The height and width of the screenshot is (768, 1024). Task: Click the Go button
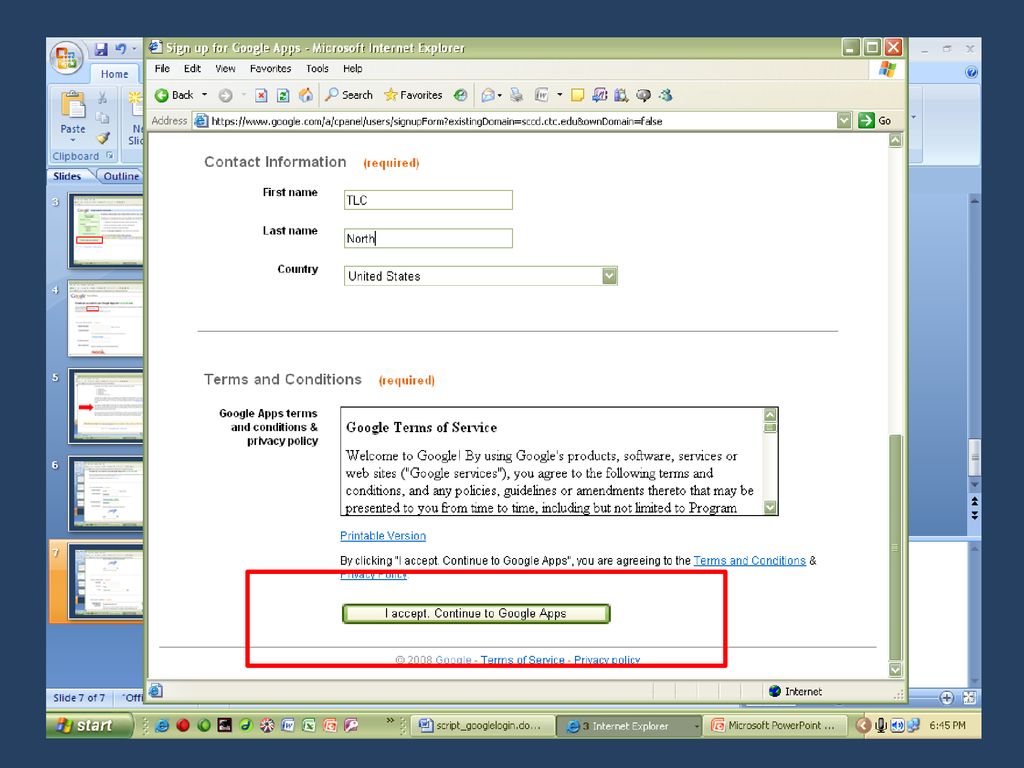point(876,121)
